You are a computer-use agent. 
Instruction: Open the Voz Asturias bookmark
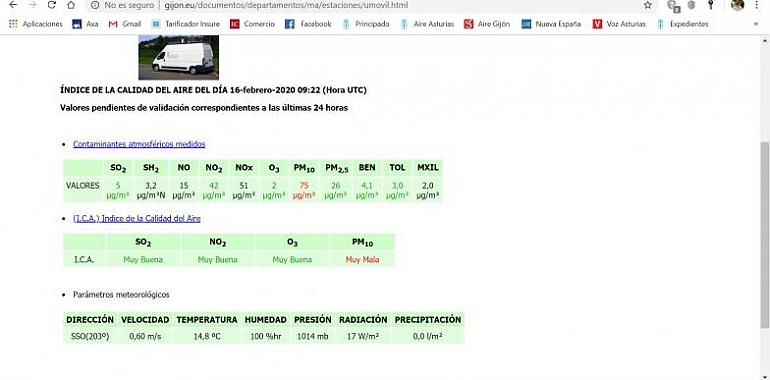(x=619, y=24)
